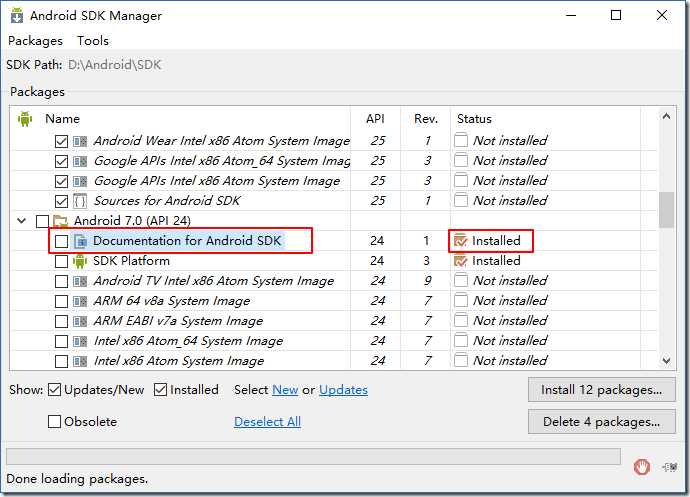The width and height of the screenshot is (690, 497).
Task: Click the Sources for Android SDK braces icon
Action: pos(80,201)
